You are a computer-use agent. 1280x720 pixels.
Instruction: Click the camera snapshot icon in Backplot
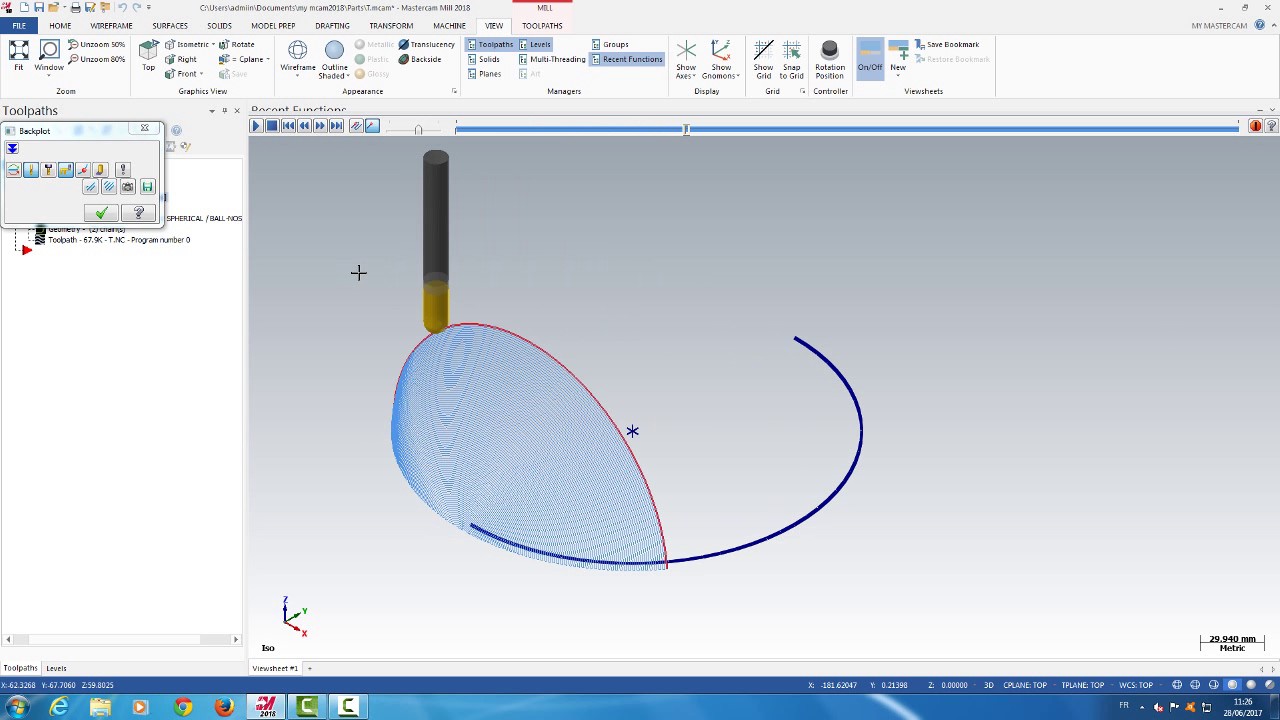127,187
